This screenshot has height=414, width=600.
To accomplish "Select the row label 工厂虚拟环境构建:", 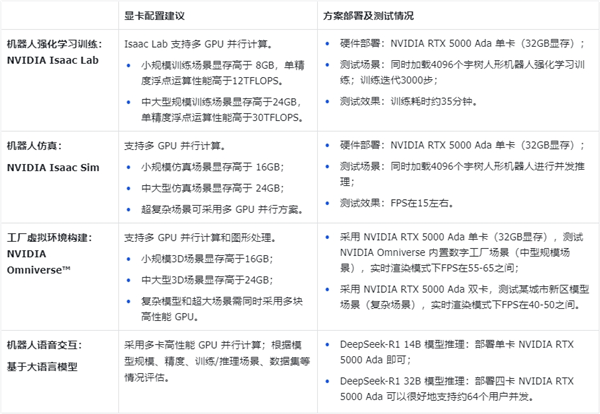I will 49,238.
